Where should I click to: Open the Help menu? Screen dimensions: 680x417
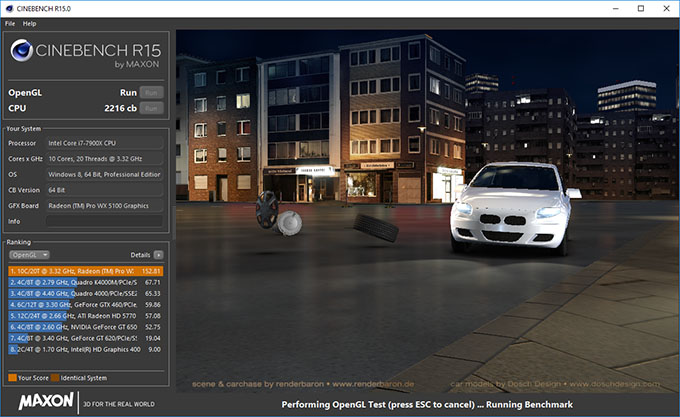tap(30, 23)
